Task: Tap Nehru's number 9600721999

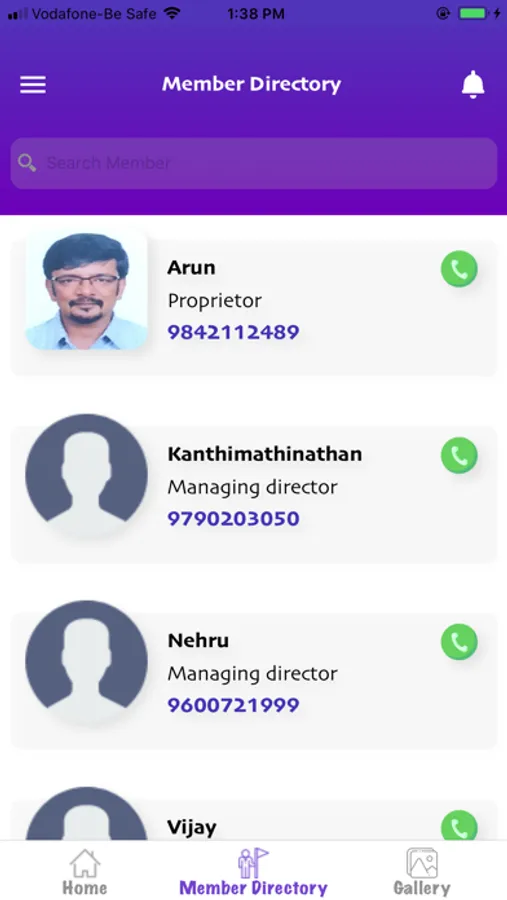Action: (x=233, y=705)
